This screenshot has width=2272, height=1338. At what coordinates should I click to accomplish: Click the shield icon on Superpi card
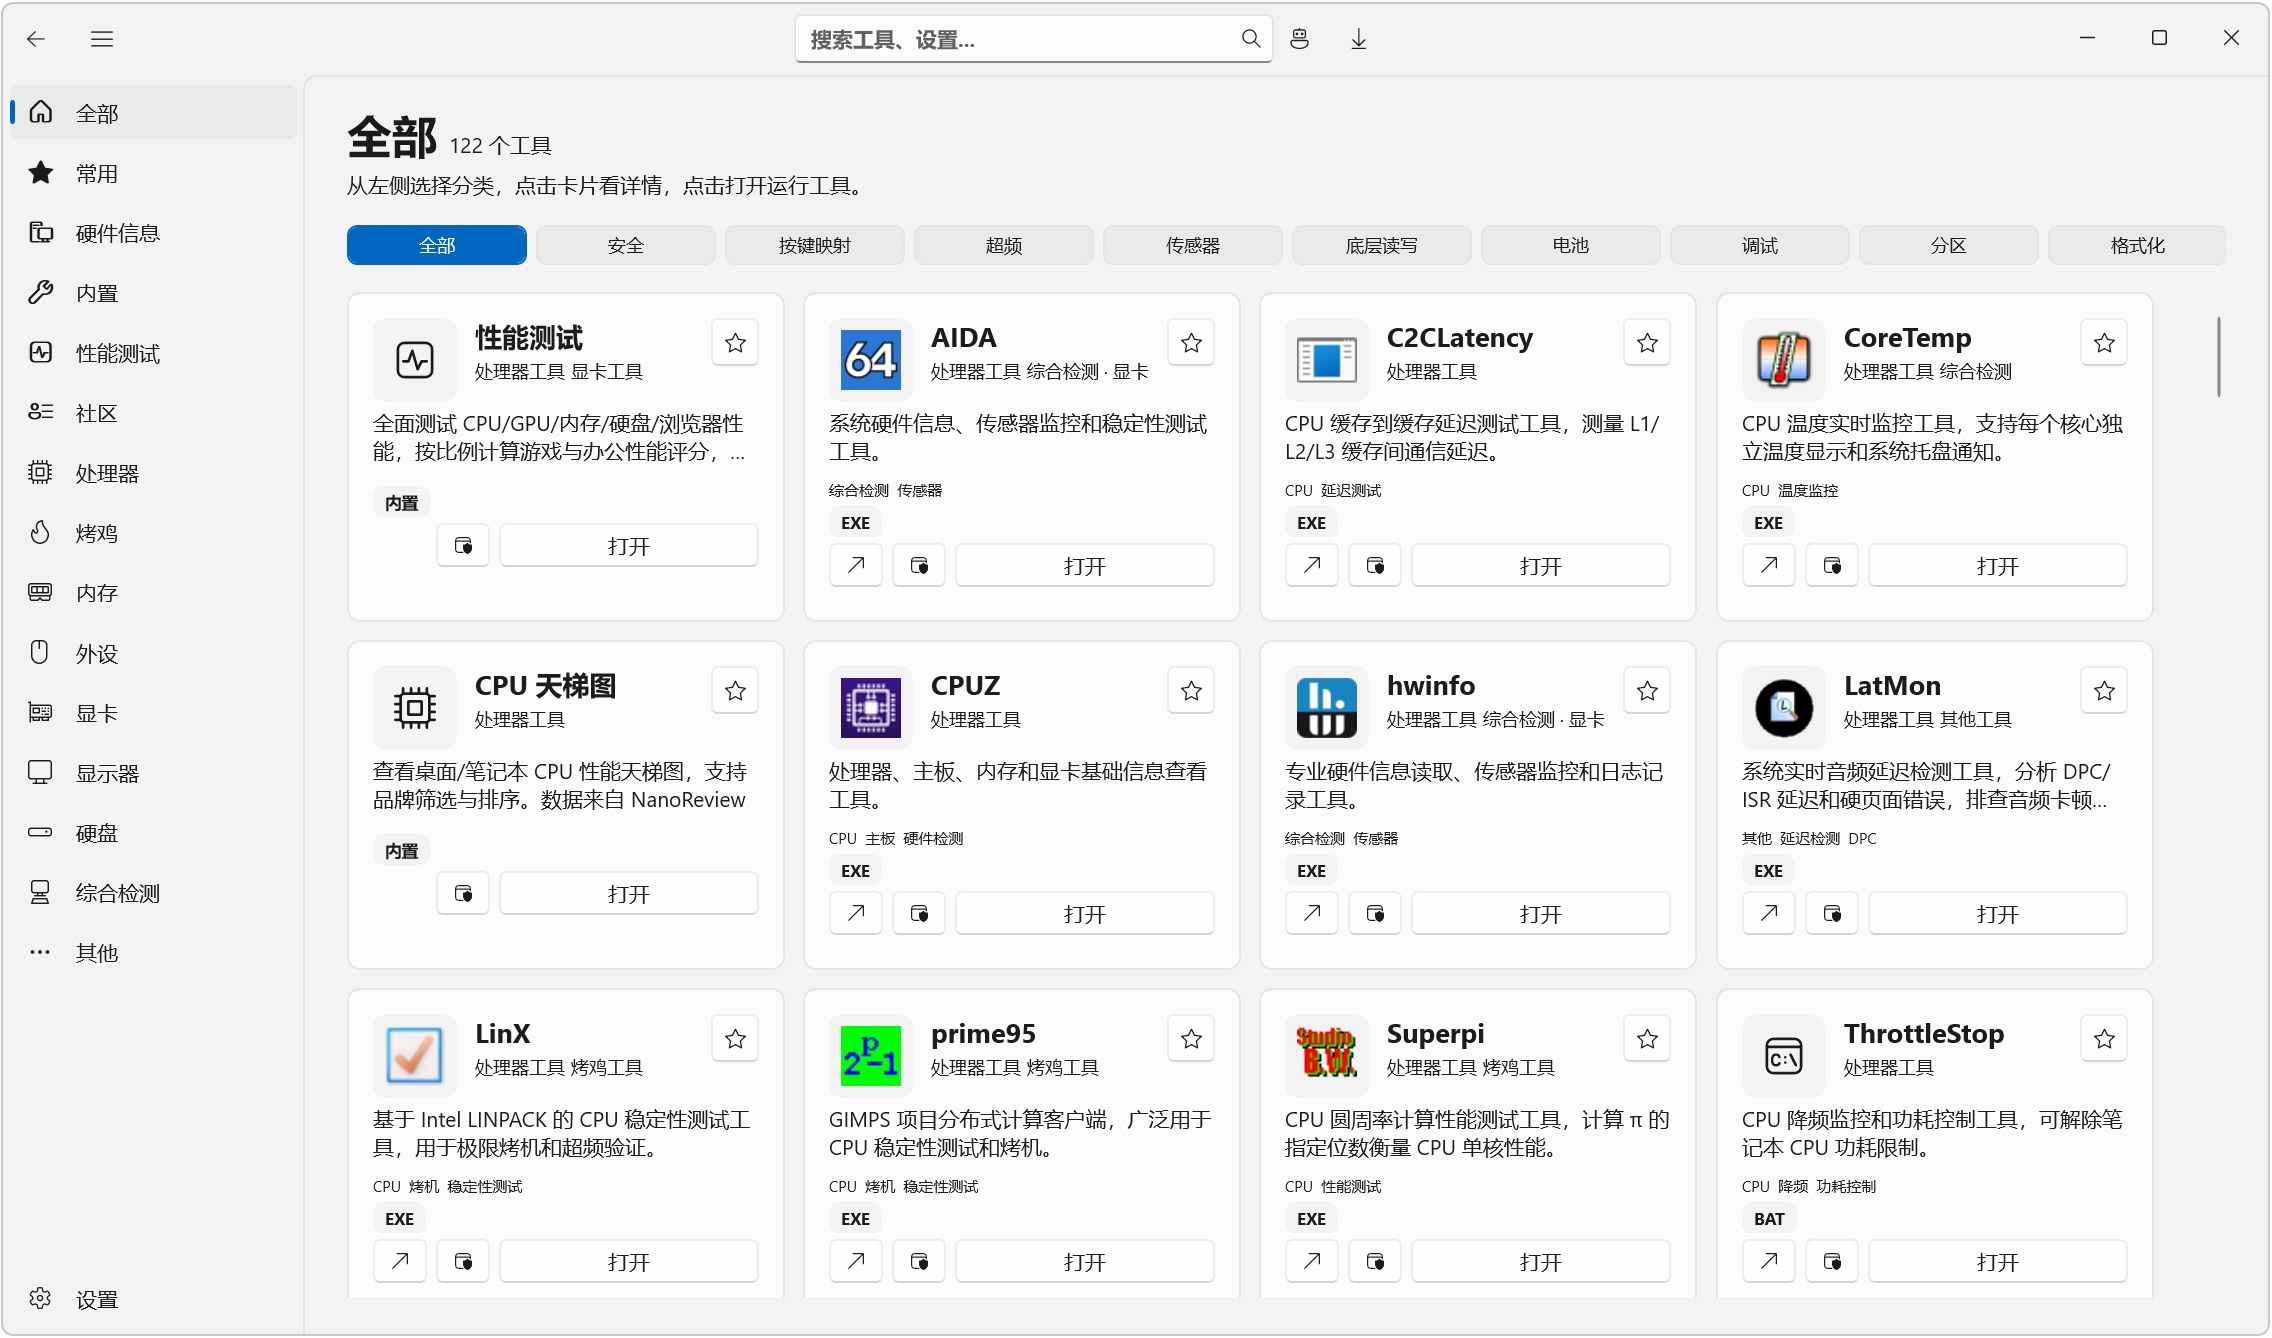pyautogui.click(x=1375, y=1262)
